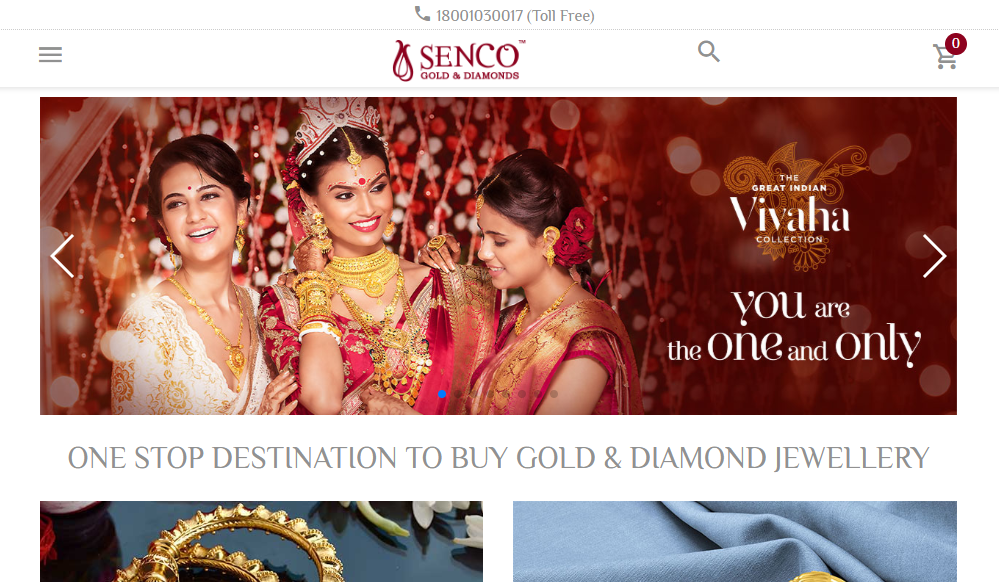The image size is (999, 582).
Task: Call the 18001030017 toll free number
Action: [x=515, y=15]
